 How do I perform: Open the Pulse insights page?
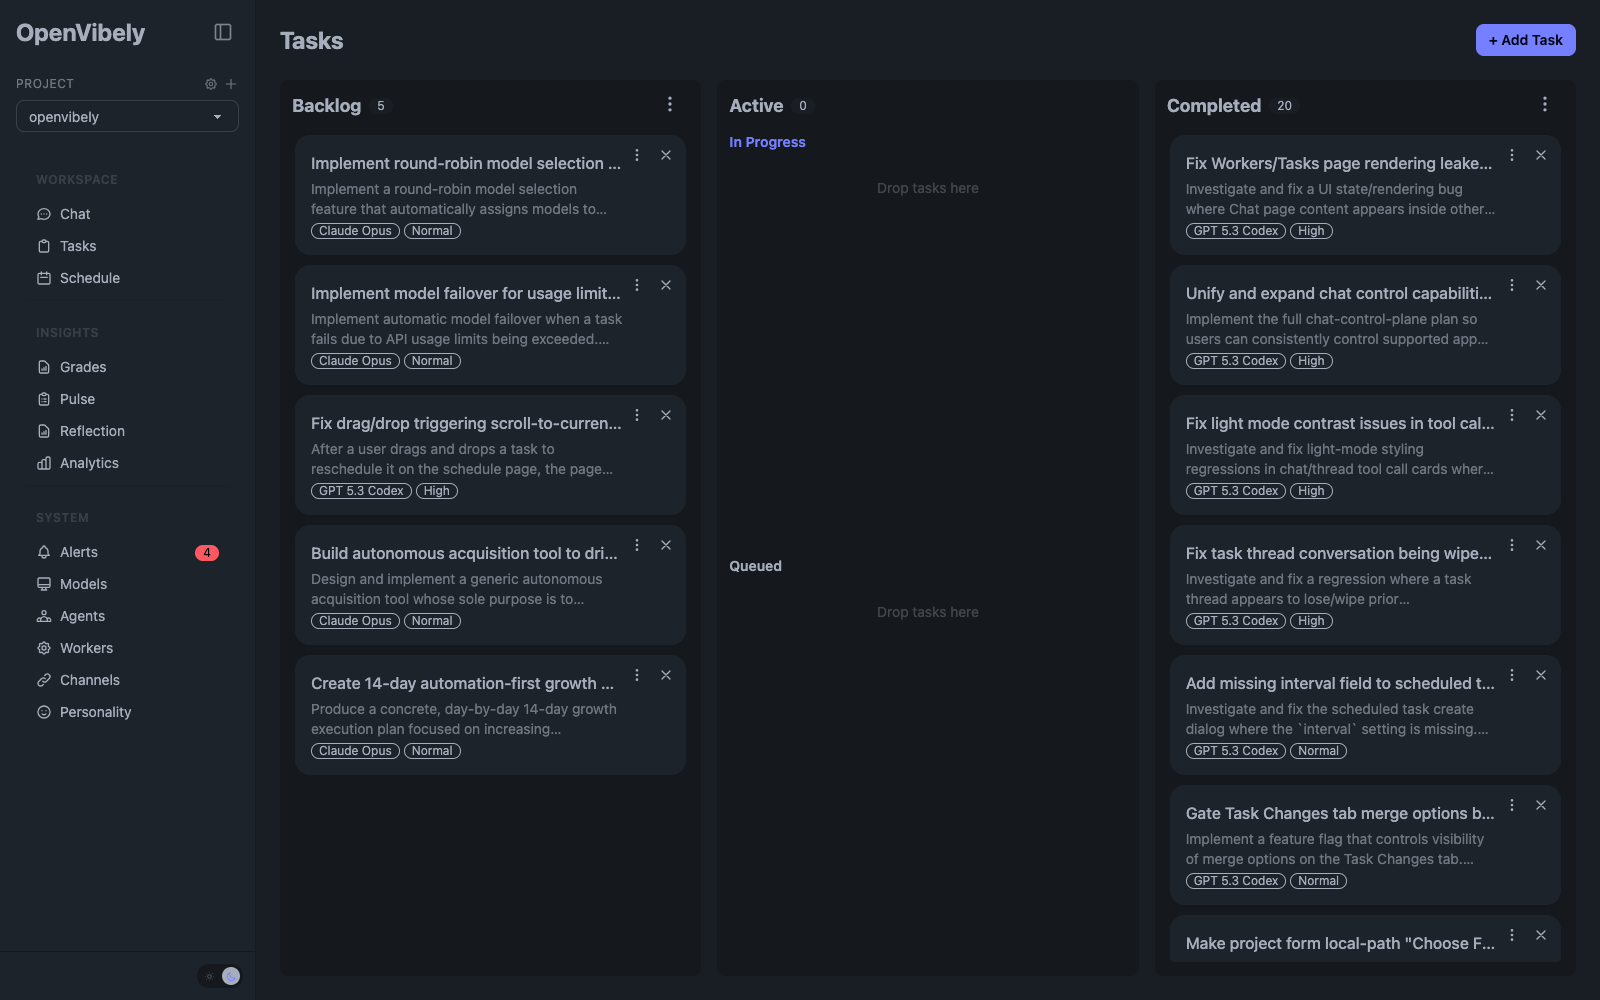(x=77, y=399)
